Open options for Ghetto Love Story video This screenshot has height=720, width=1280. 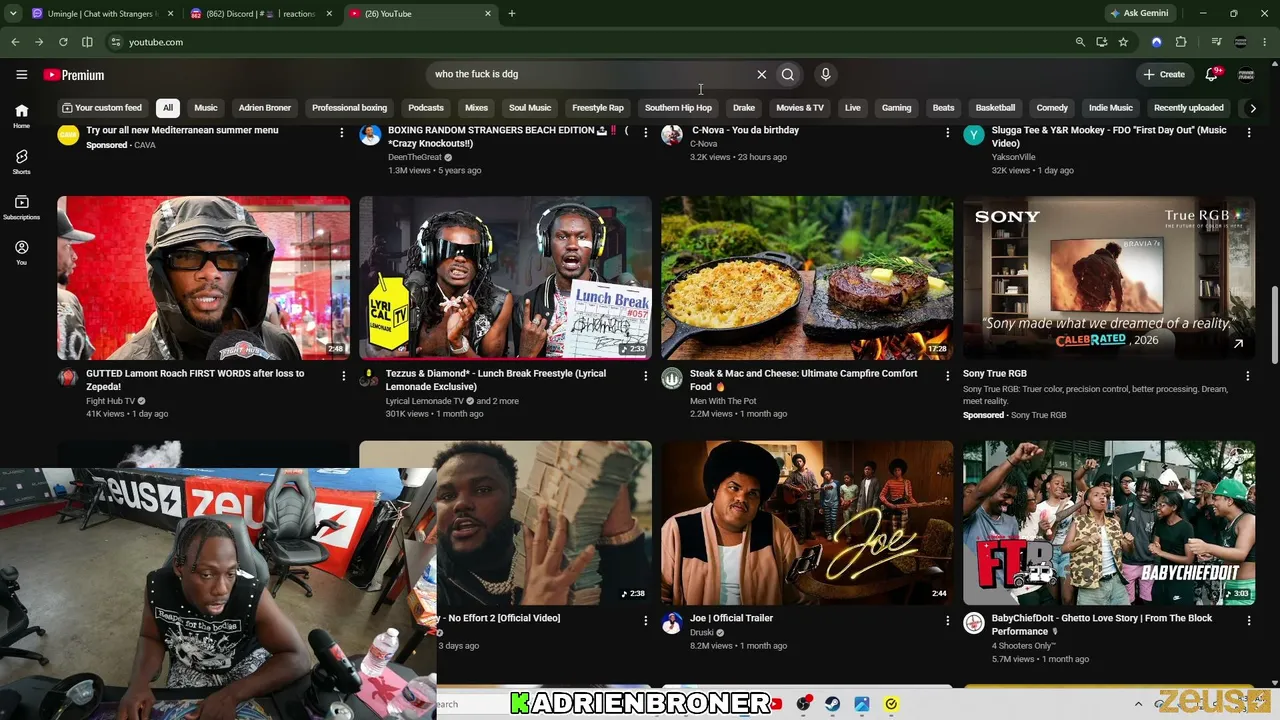1248,621
